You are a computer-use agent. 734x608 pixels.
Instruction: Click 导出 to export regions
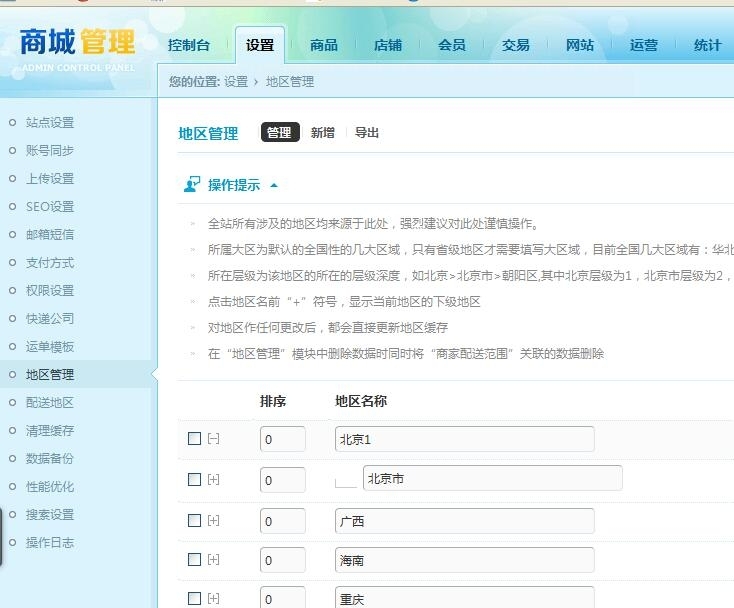tap(367, 132)
